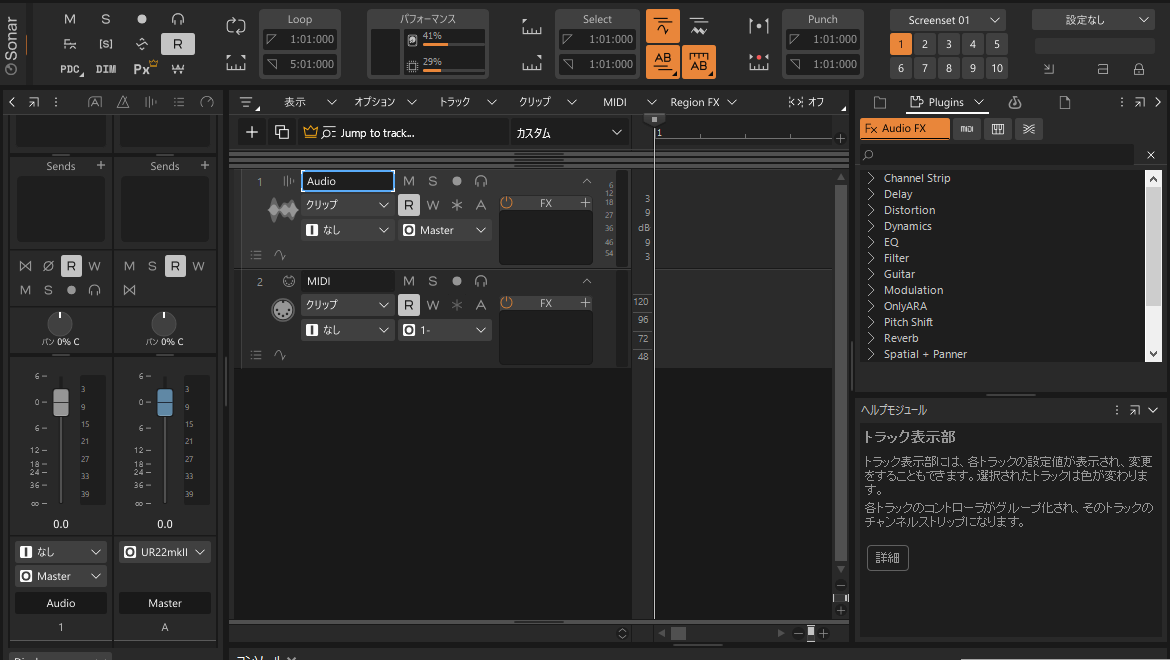This screenshot has height=660, width=1170.
Task: Open the カスタム track control dropdown
Action: coord(569,133)
